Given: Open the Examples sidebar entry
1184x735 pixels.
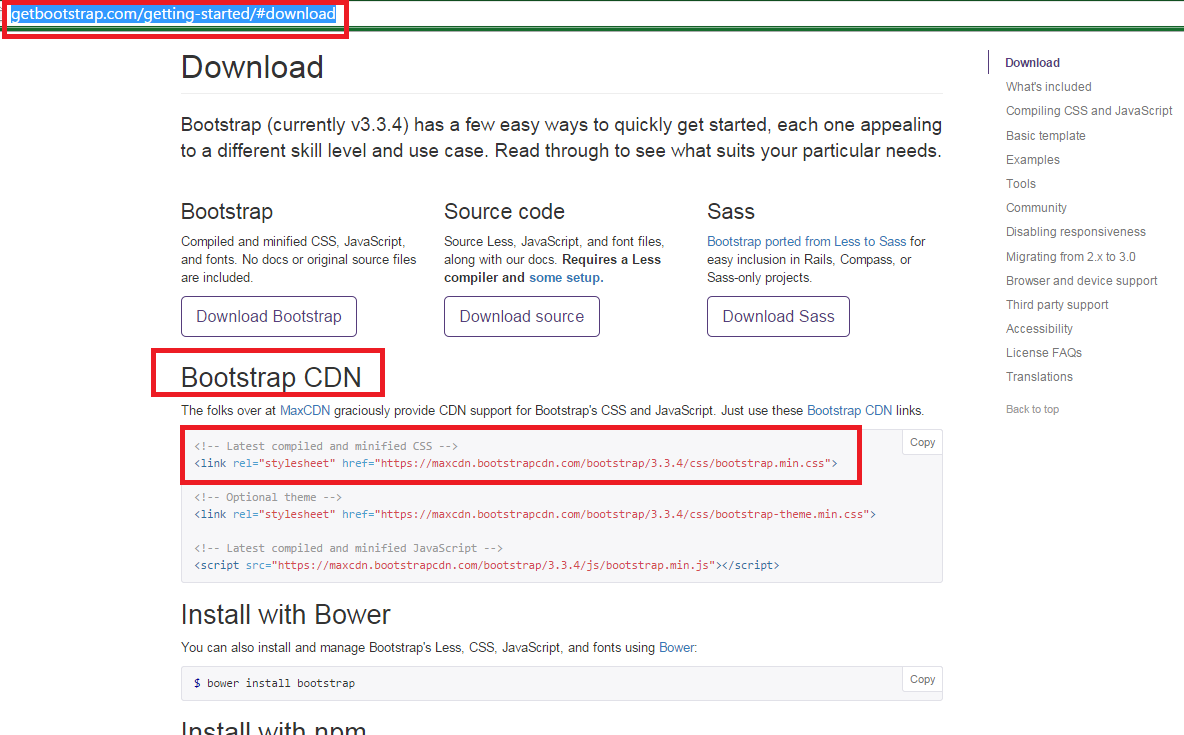Looking at the screenshot, I should pyautogui.click(x=1032, y=159).
